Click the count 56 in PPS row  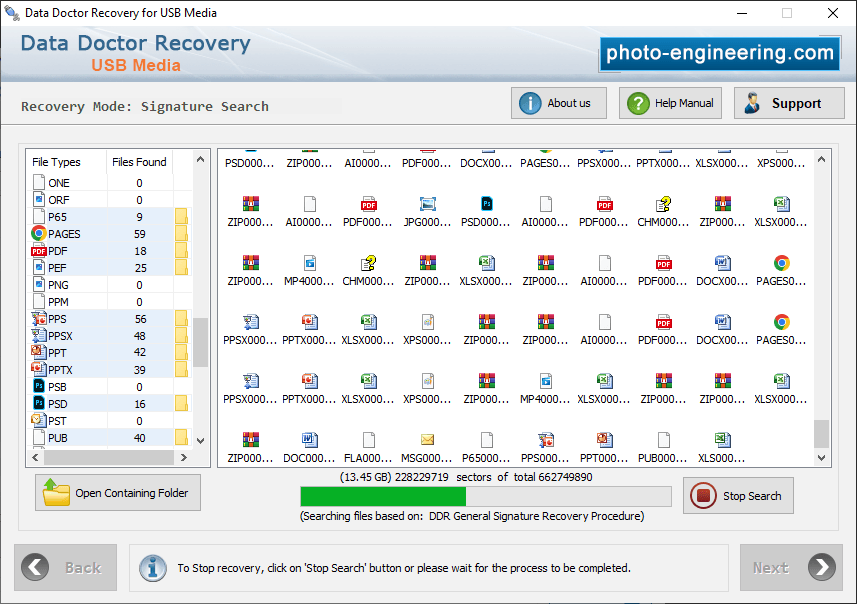tap(140, 319)
